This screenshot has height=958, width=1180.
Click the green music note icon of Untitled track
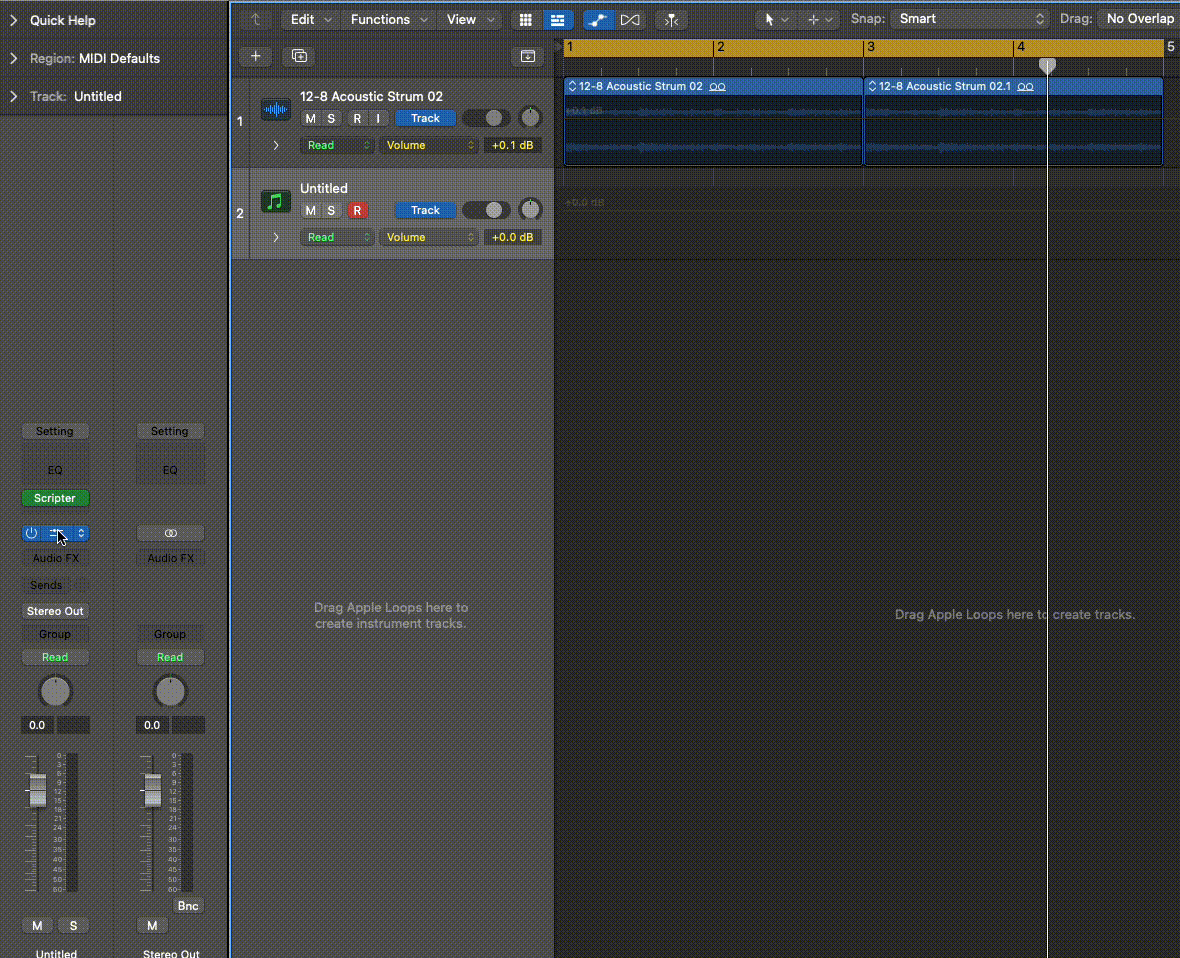point(275,201)
